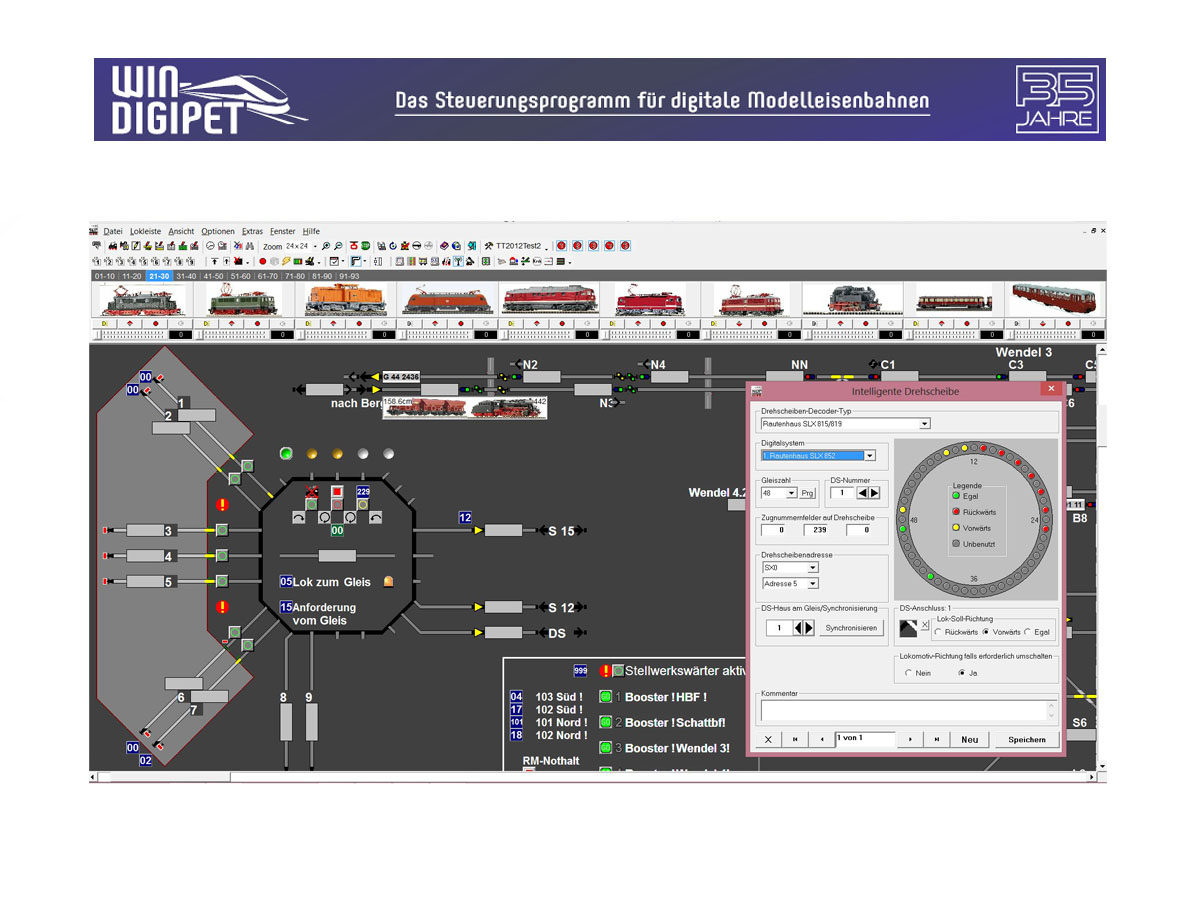This screenshot has height=900, width=1200.
Task: Click the yellow arrow before S 15
Action: [x=478, y=530]
